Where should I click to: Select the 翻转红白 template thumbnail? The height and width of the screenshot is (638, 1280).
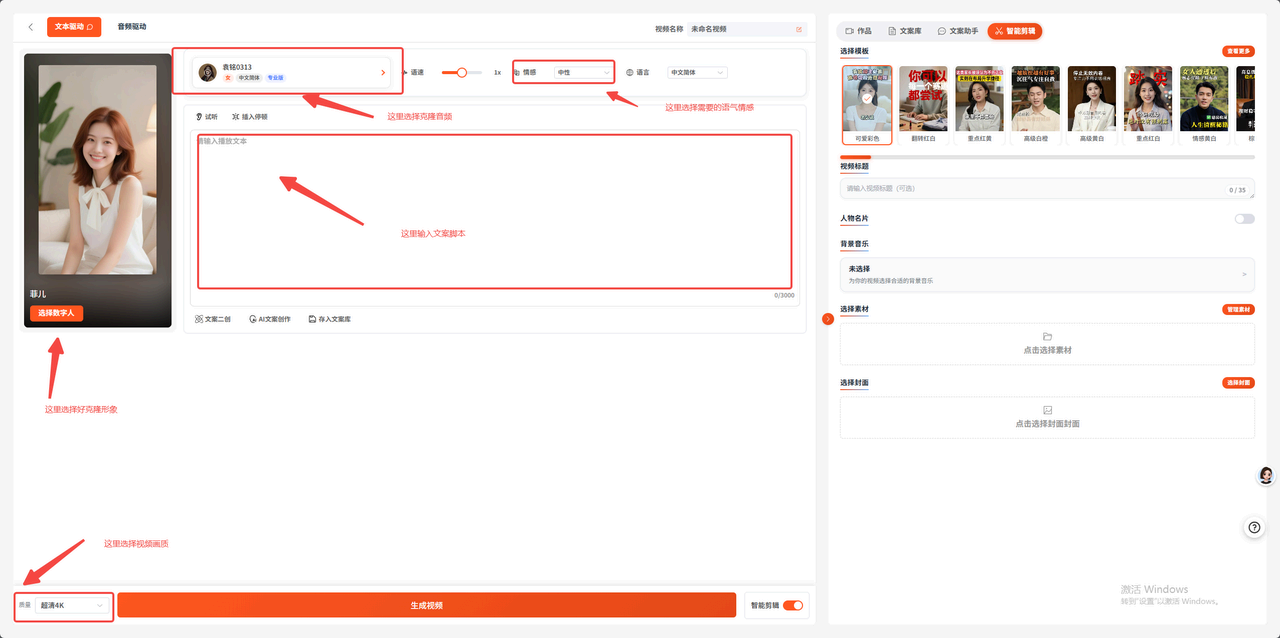(923, 104)
